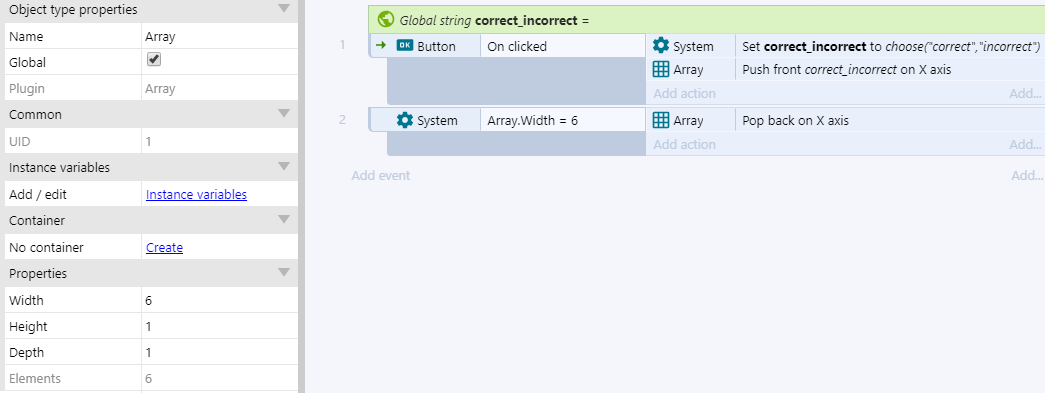Image resolution: width=1045 pixels, height=393 pixels.
Task: Click the System gear icon in event 2 condition
Action: click(x=405, y=120)
